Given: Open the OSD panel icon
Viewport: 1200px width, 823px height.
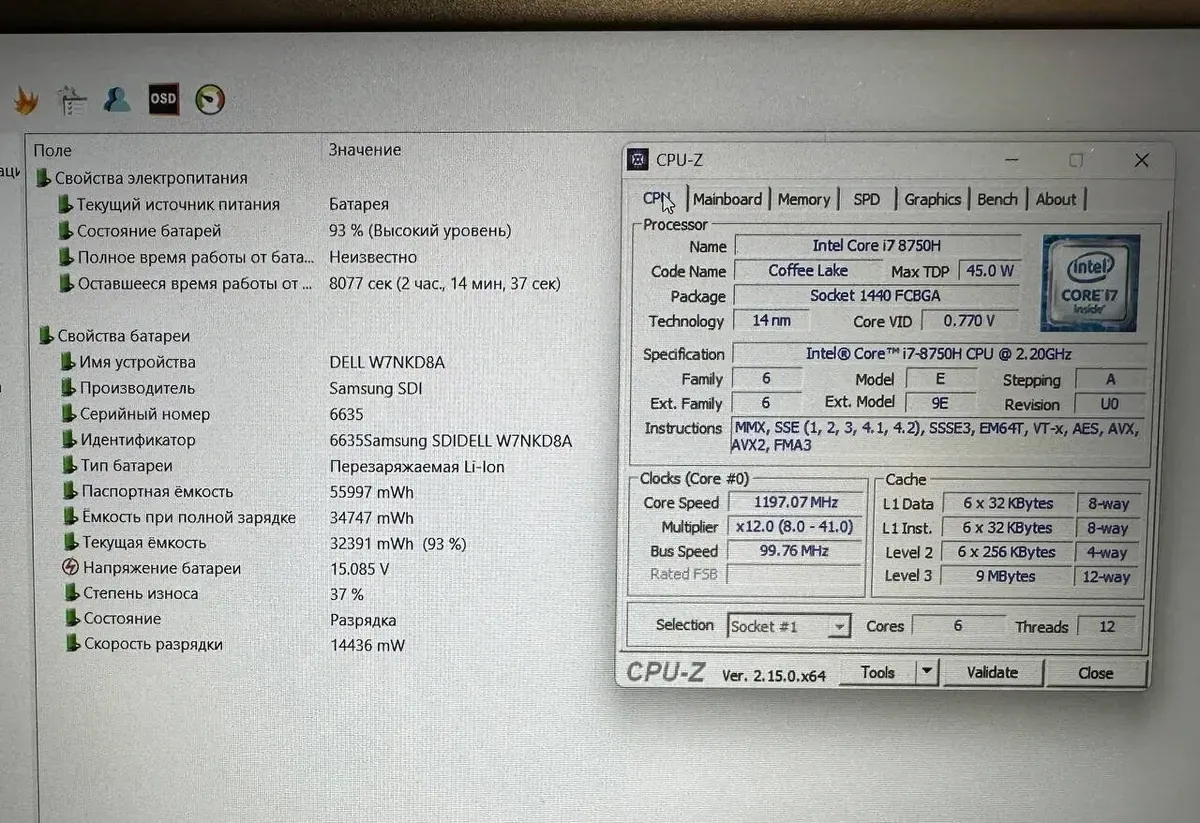Looking at the screenshot, I should pyautogui.click(x=163, y=99).
